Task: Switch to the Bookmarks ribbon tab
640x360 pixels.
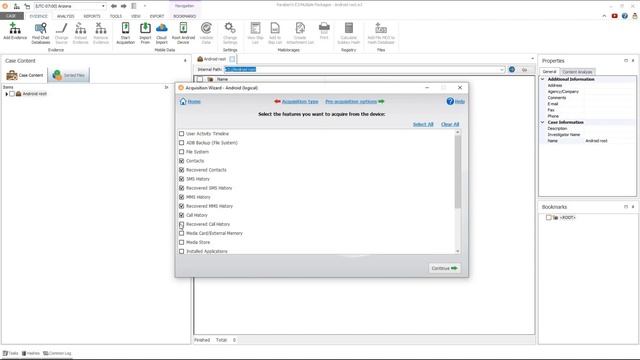Action: [184, 16]
